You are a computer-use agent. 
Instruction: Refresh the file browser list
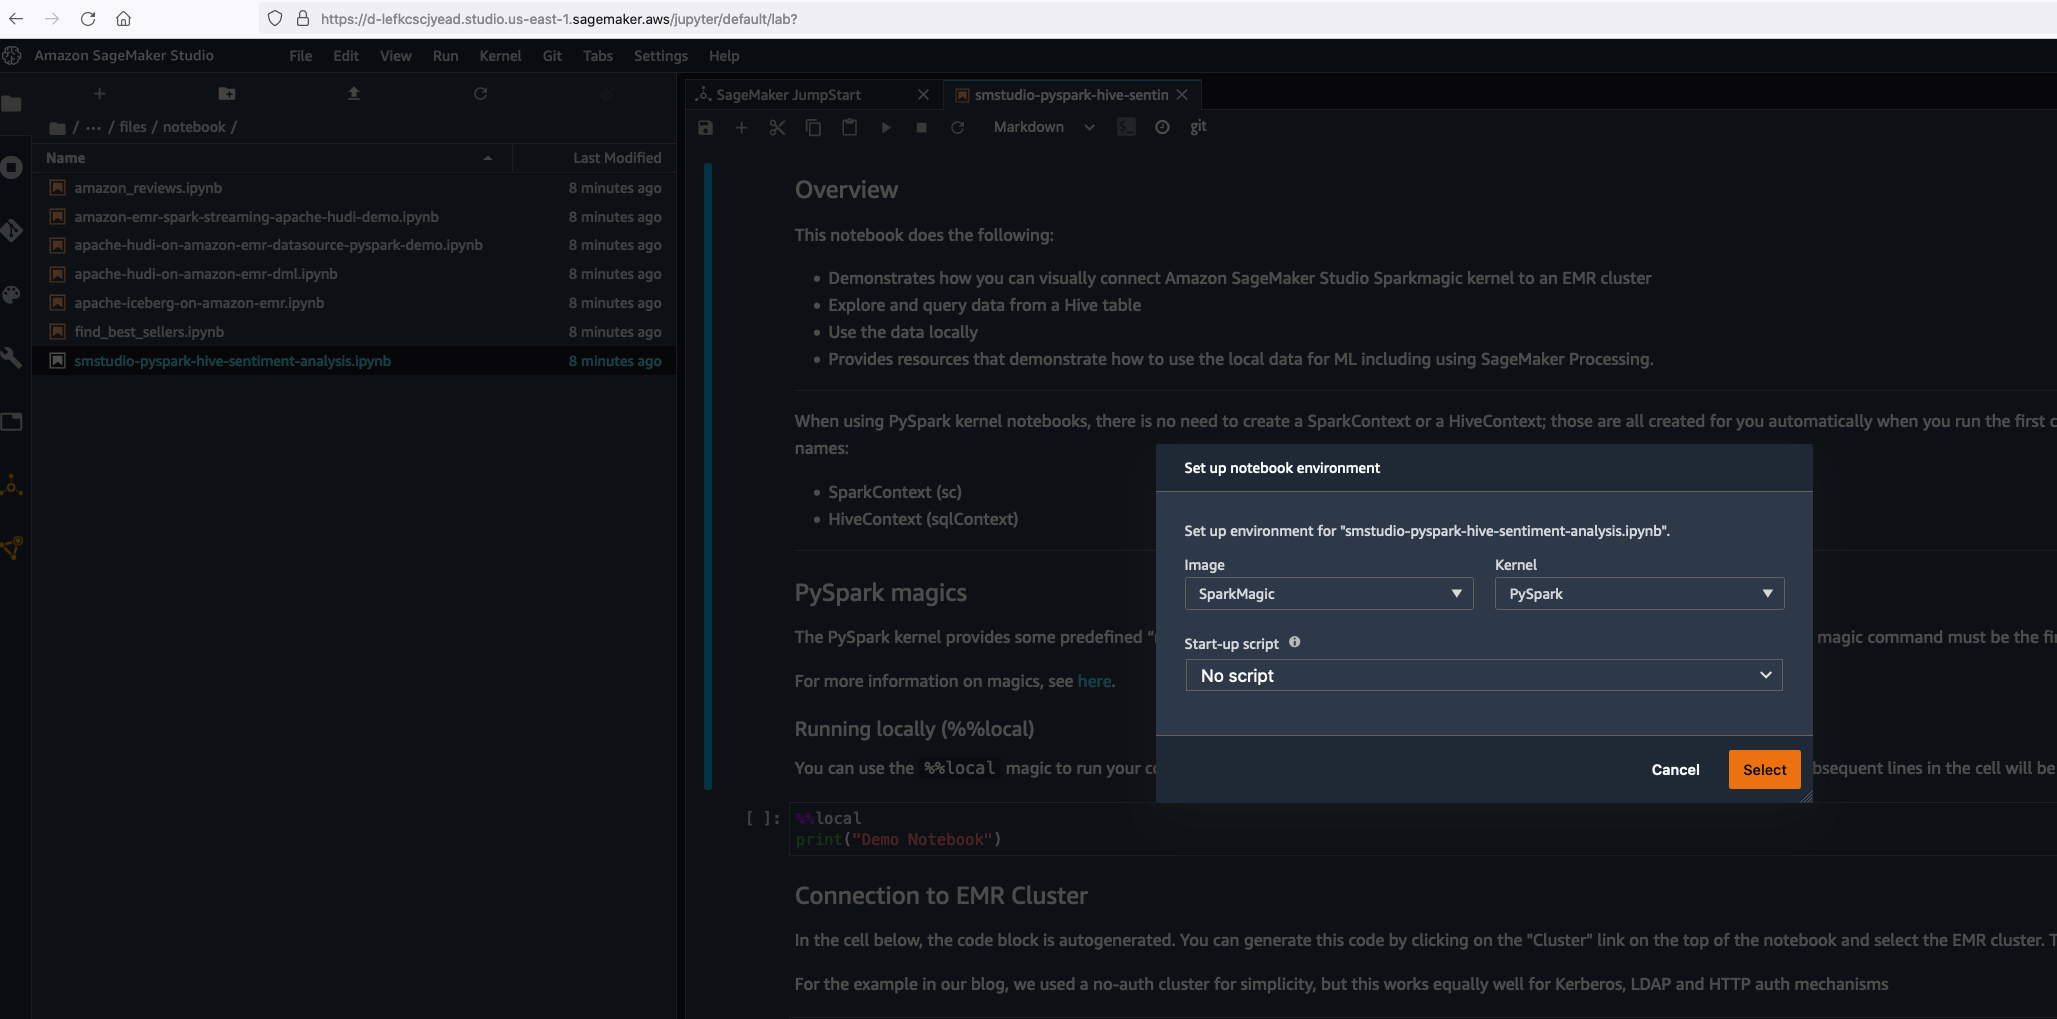(480, 94)
